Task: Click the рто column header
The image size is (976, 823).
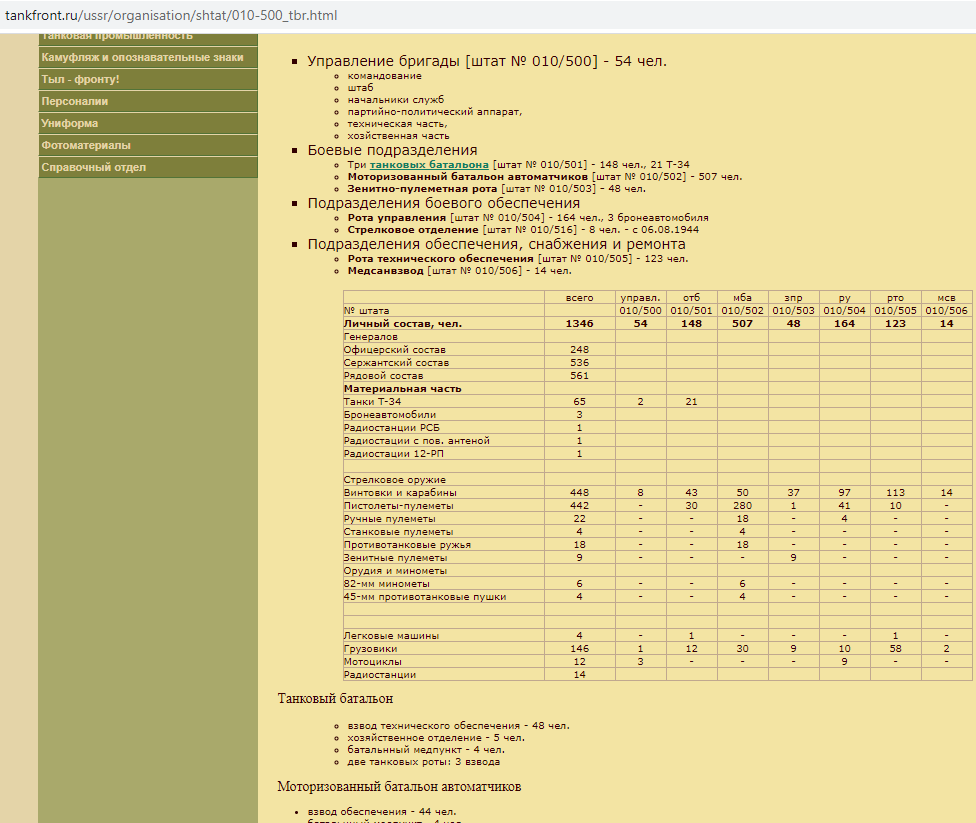Action: 895,298
